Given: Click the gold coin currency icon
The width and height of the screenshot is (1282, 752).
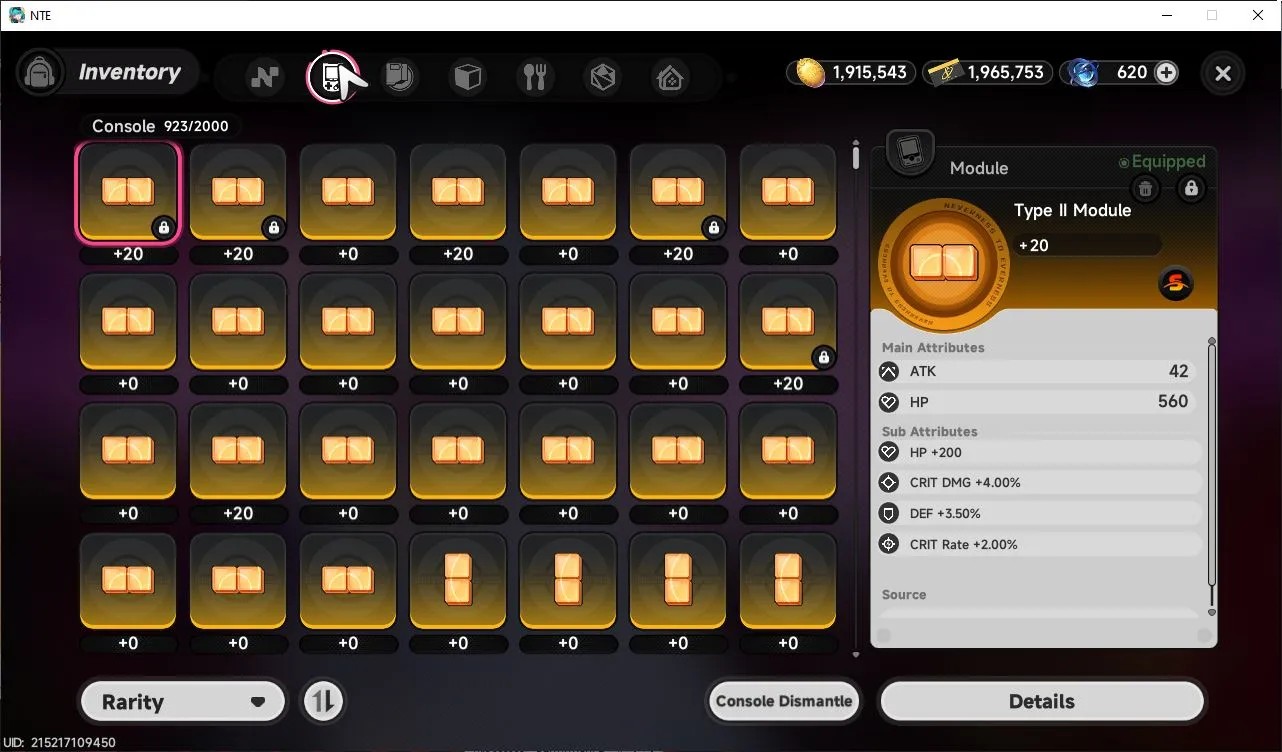Looking at the screenshot, I should tap(811, 73).
